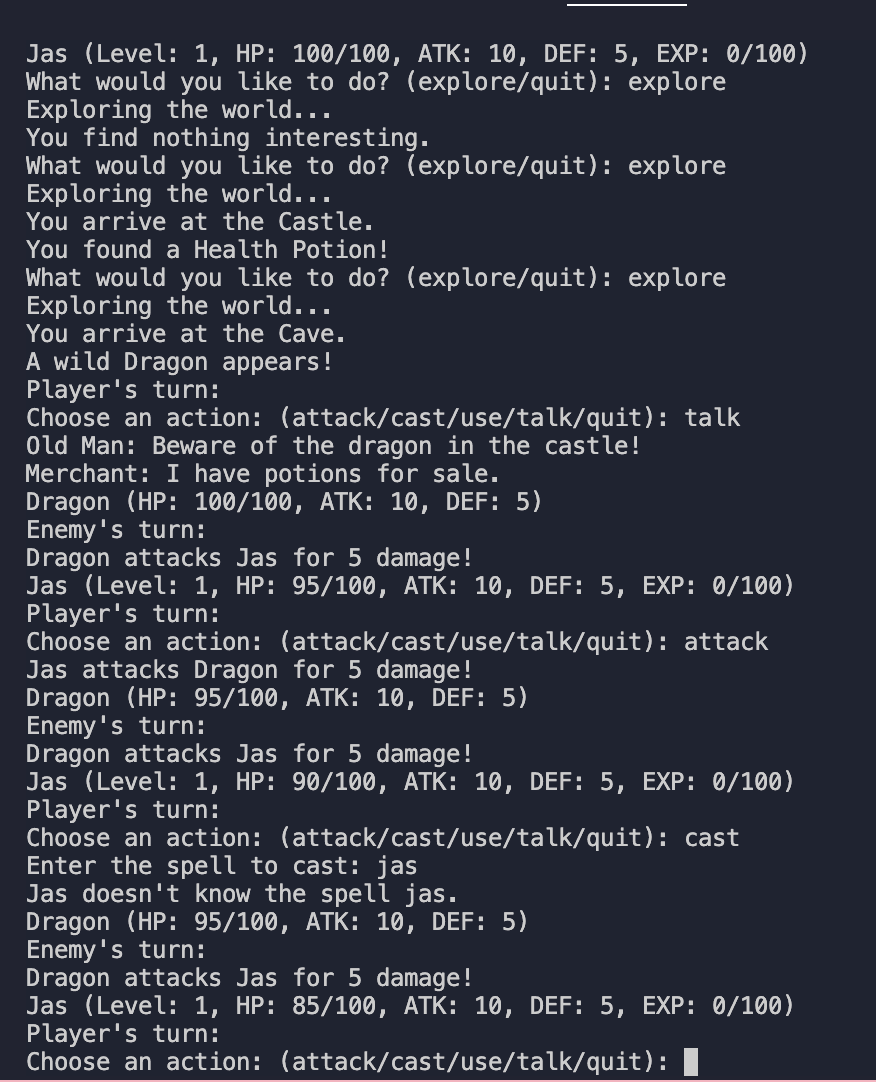This screenshot has width=876, height=1082.
Task: Click the Dragon stats line showing HP 100/100
Action: tap(284, 502)
